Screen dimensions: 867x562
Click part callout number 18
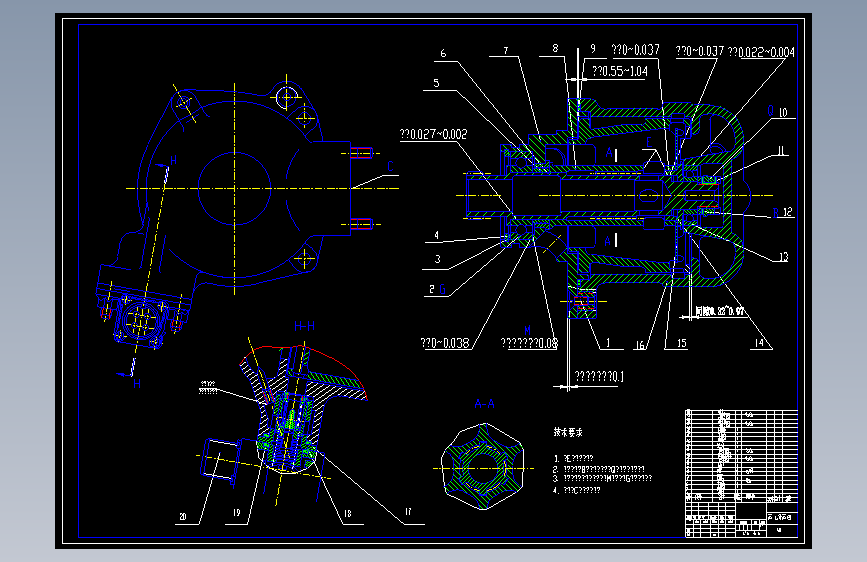[x=347, y=513]
